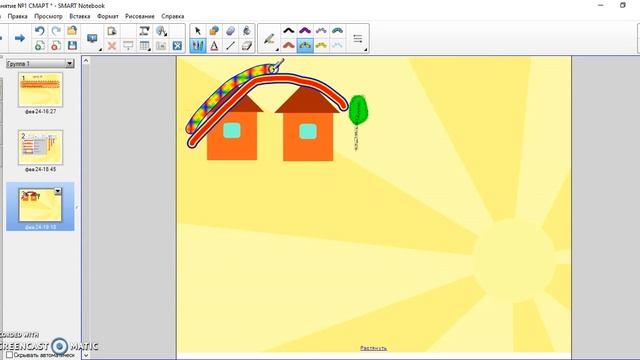Delete selected object with red X

pyautogui.click(x=112, y=46)
